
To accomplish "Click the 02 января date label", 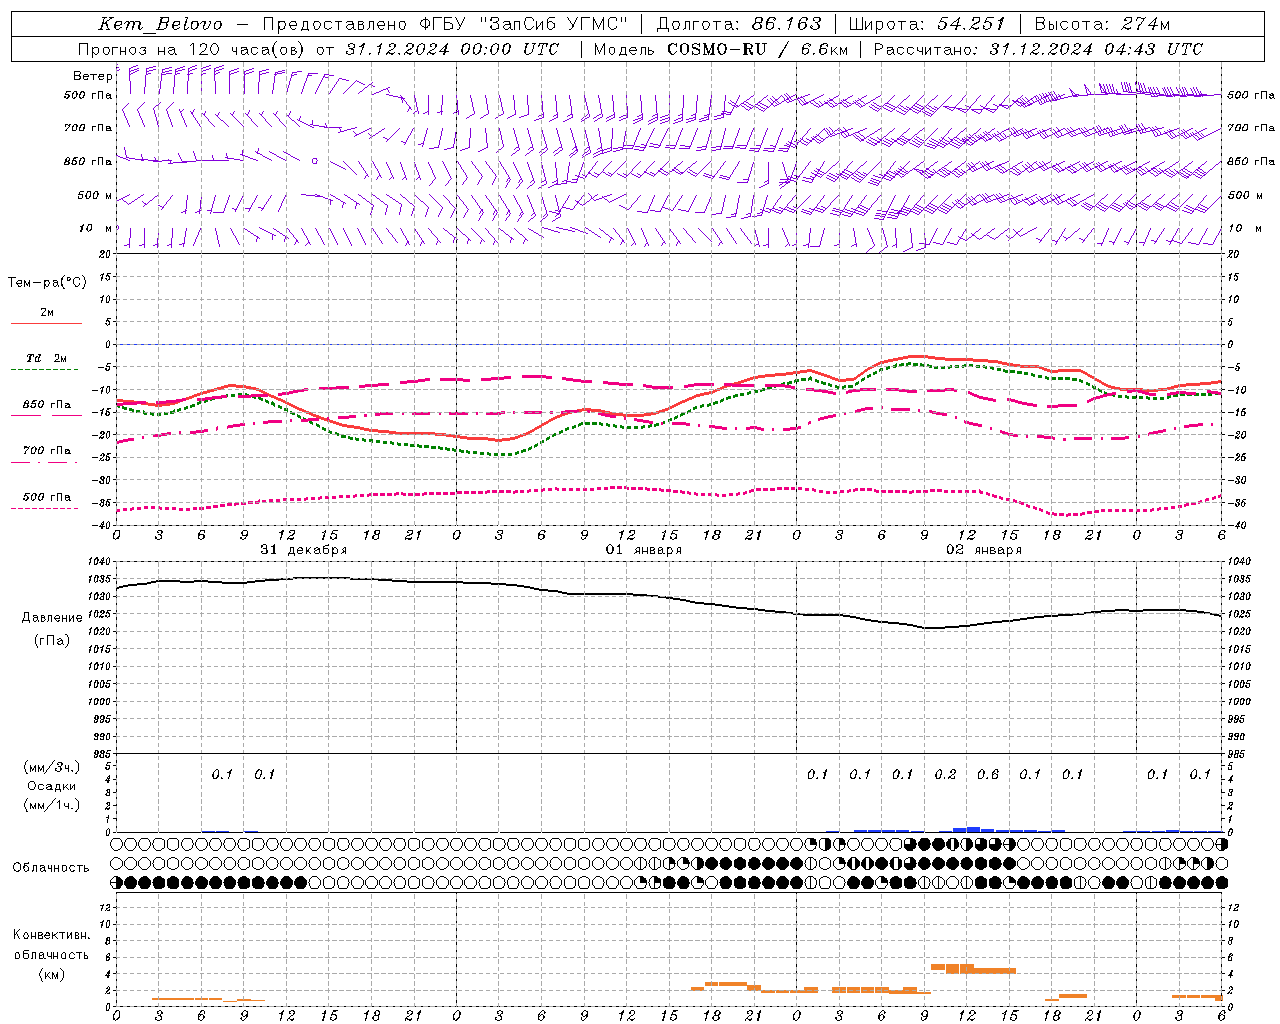I will (984, 550).
